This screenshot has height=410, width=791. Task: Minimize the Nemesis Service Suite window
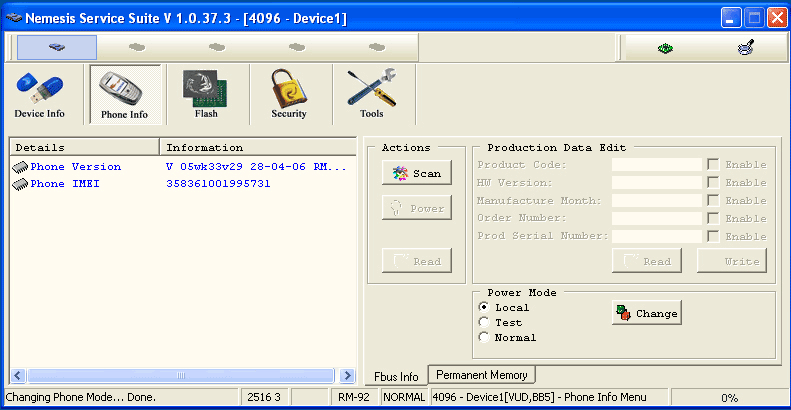click(x=730, y=19)
